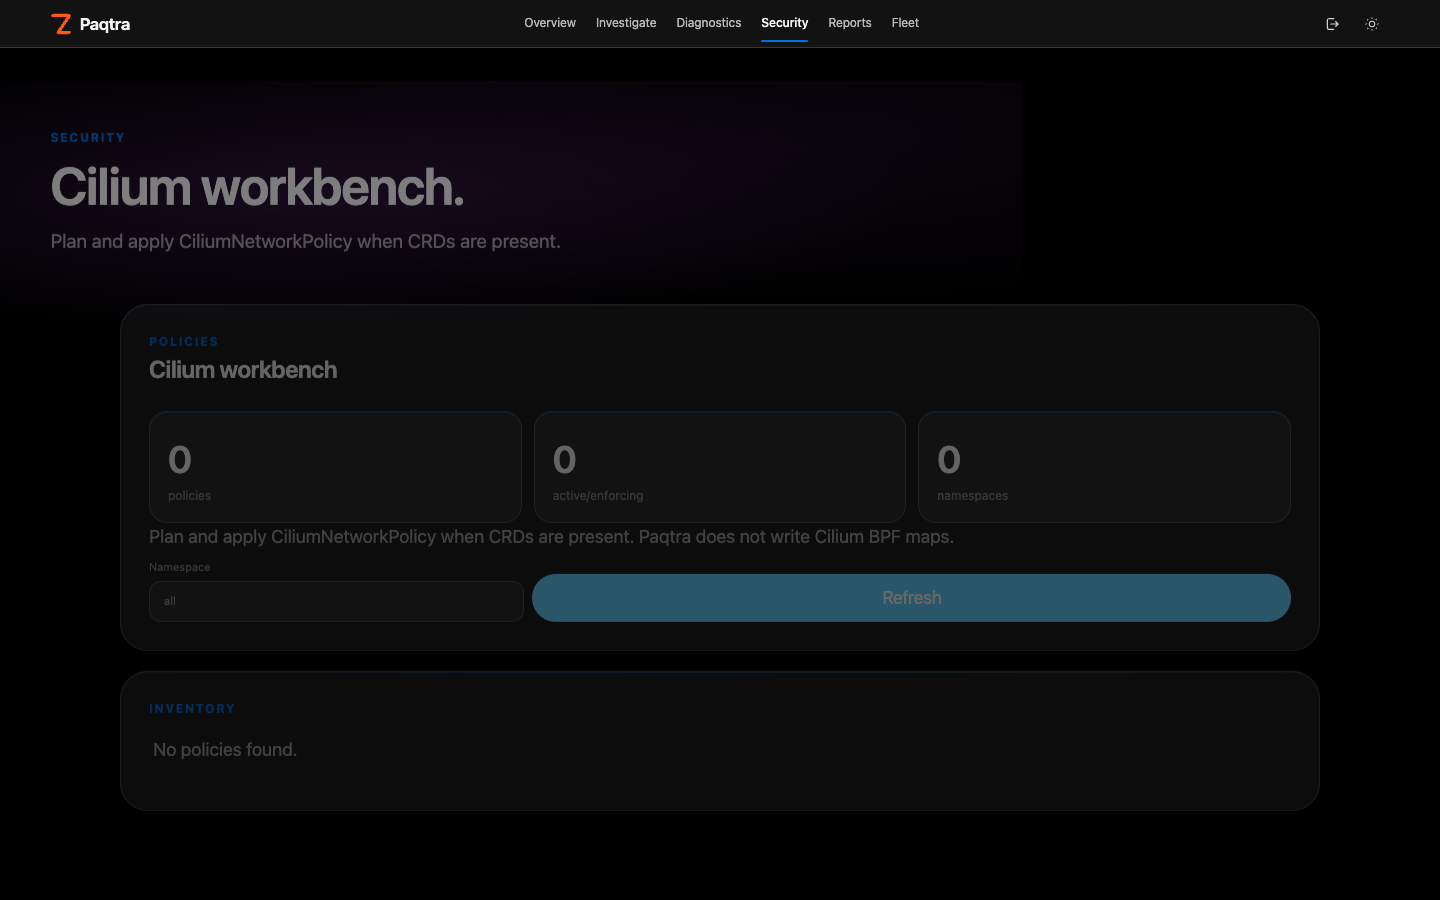Click the POLICIES label

point(184,342)
